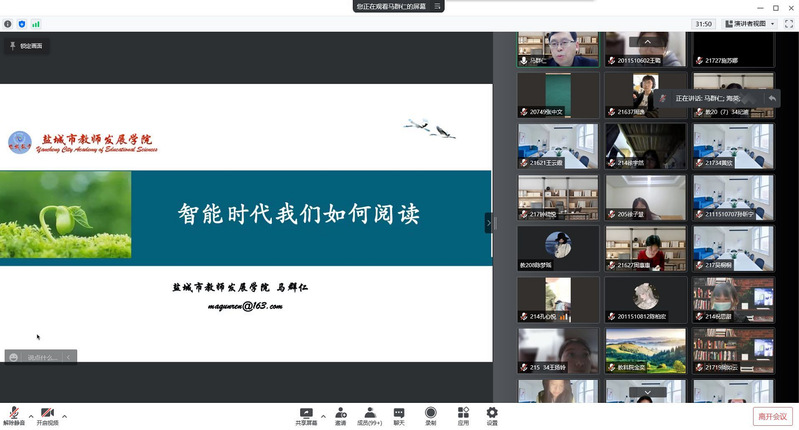Open the 聊天 chat panel
799x430 pixels.
tap(399, 414)
